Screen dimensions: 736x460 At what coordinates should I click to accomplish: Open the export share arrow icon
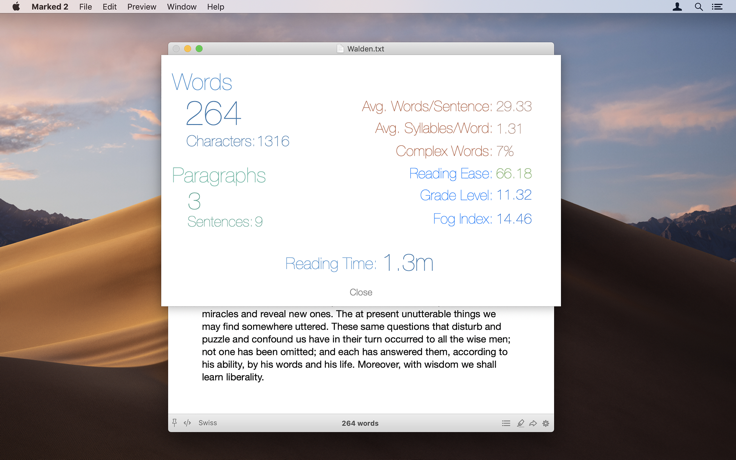tap(533, 423)
